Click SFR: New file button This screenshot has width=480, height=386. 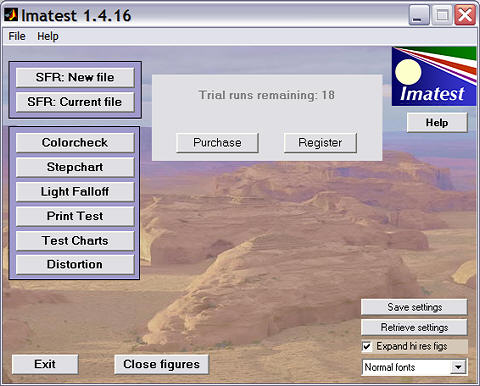click(x=75, y=77)
